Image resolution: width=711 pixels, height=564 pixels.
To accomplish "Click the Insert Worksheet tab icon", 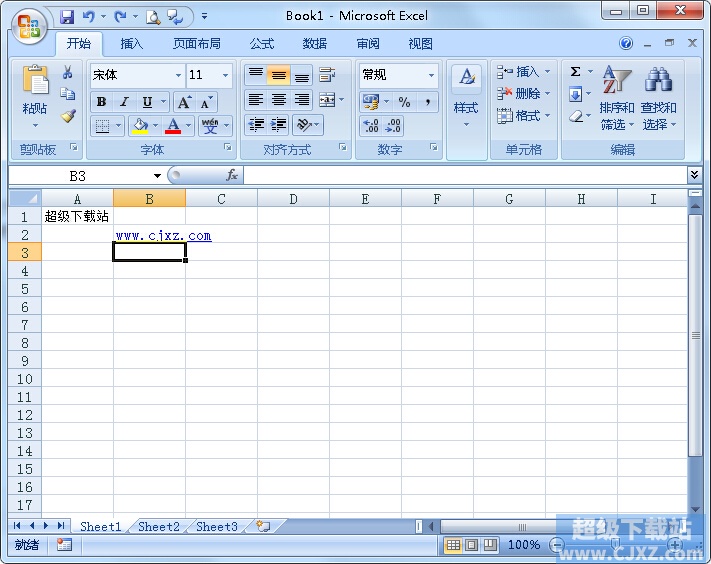I will point(263,526).
